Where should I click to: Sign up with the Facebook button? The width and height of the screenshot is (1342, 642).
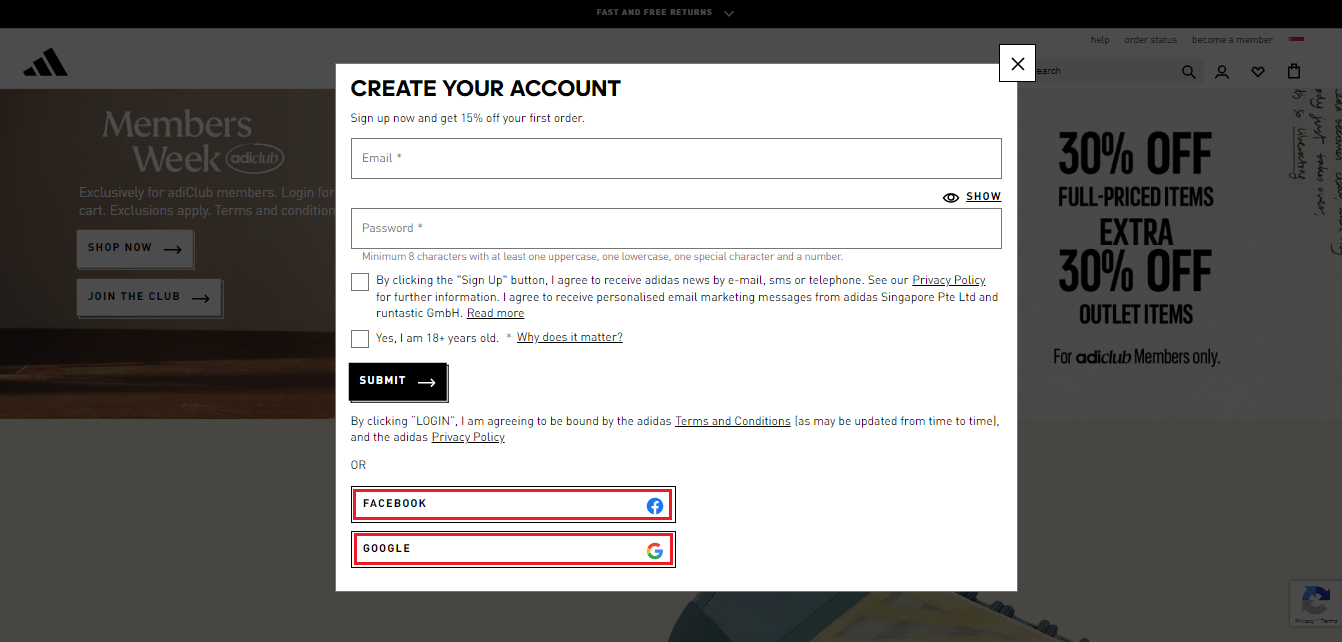513,504
